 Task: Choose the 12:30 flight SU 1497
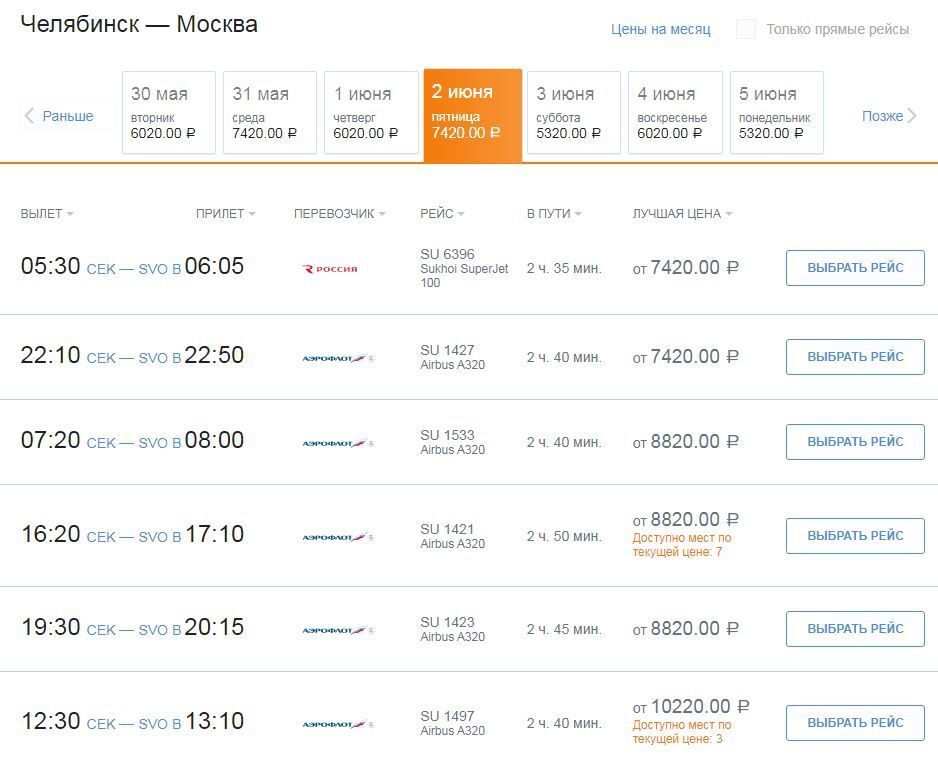coord(855,722)
